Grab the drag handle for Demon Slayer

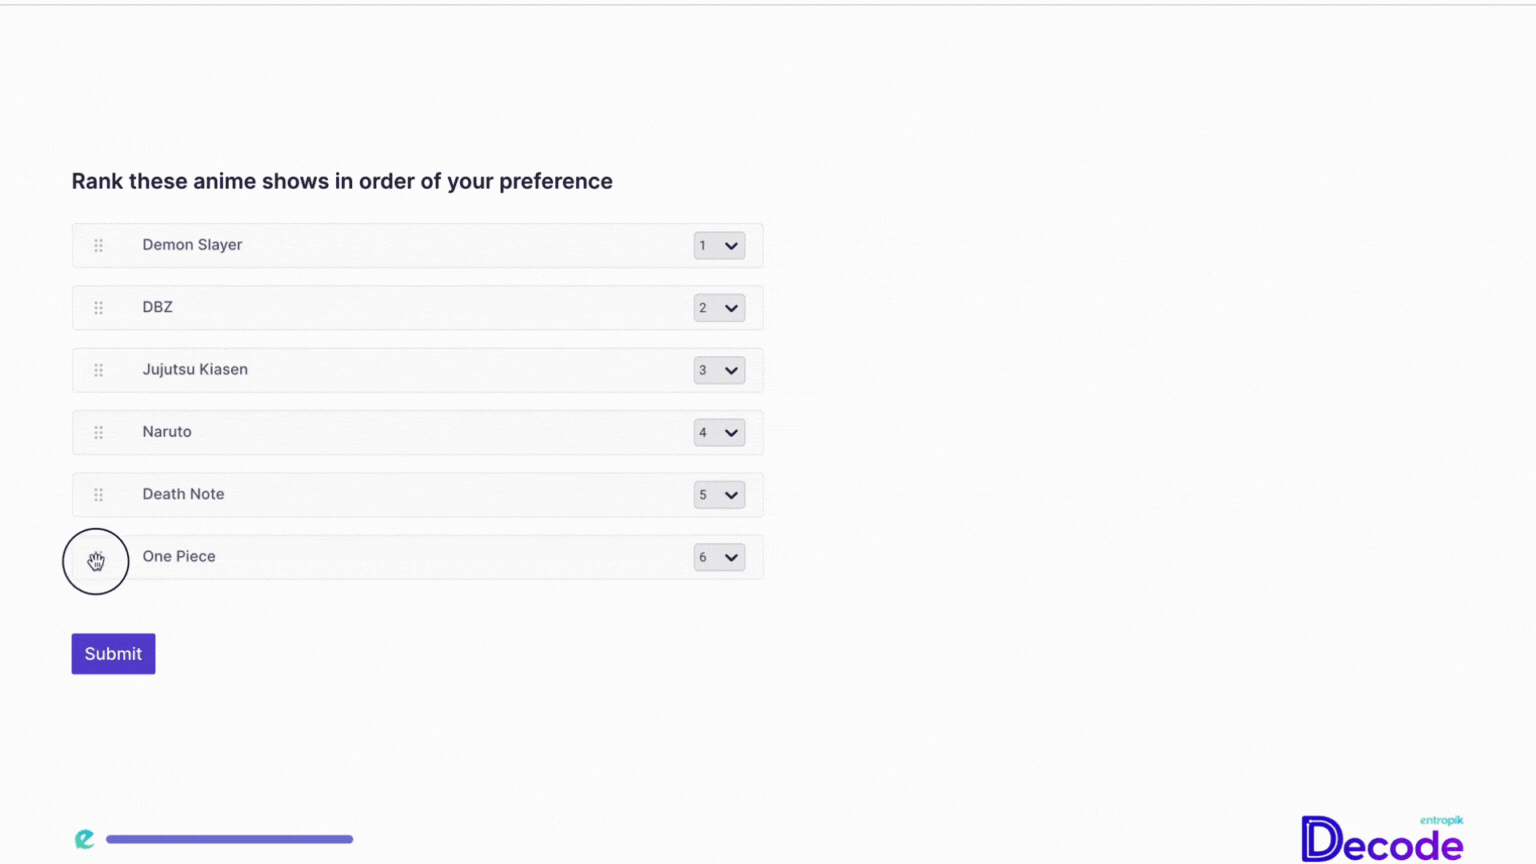[98, 245]
